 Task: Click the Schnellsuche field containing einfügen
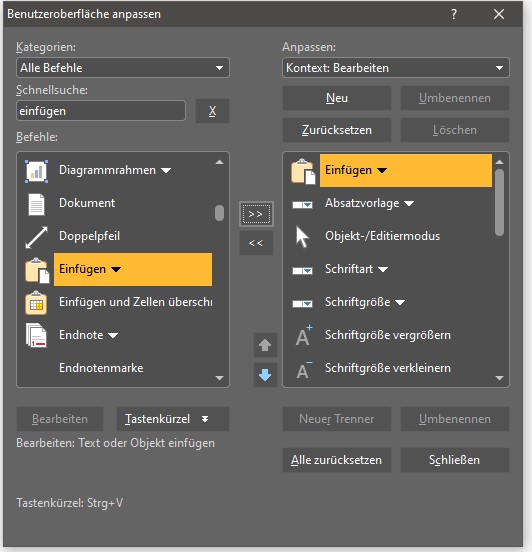(101, 111)
